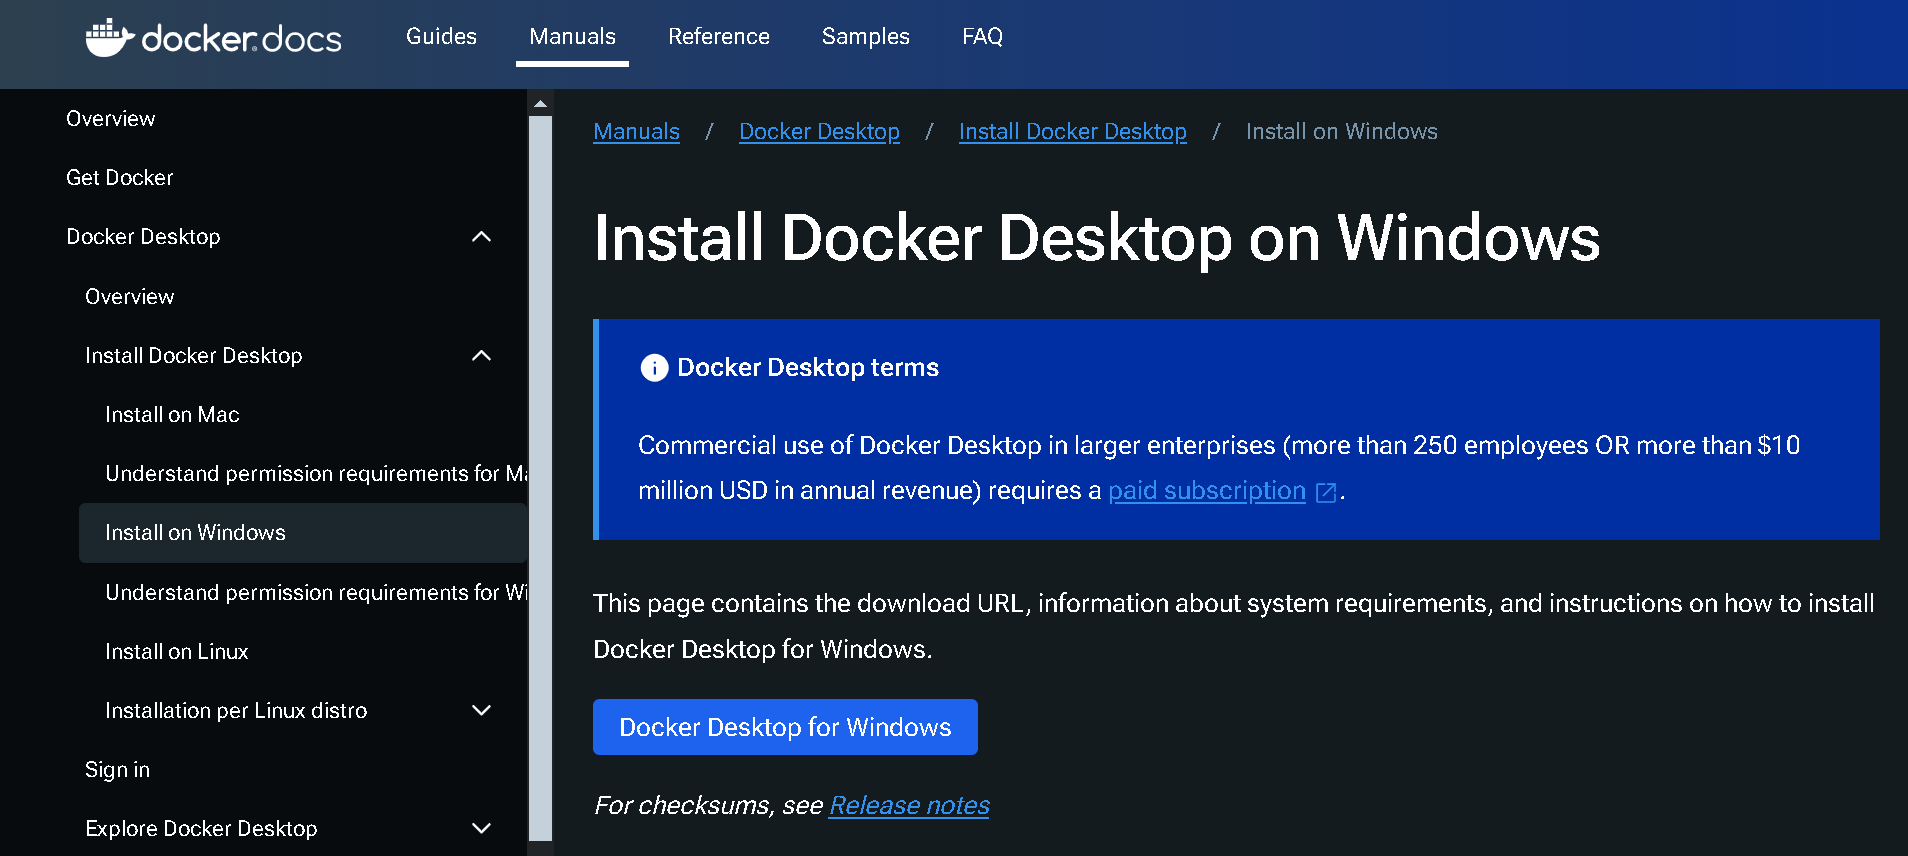Expand Installation per Linux distro chevron

(x=481, y=710)
